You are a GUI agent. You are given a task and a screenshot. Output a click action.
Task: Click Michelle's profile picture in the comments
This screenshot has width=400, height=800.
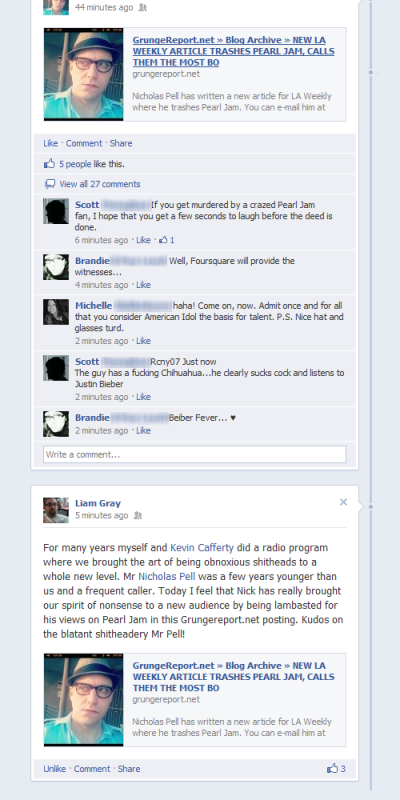[x=56, y=312]
